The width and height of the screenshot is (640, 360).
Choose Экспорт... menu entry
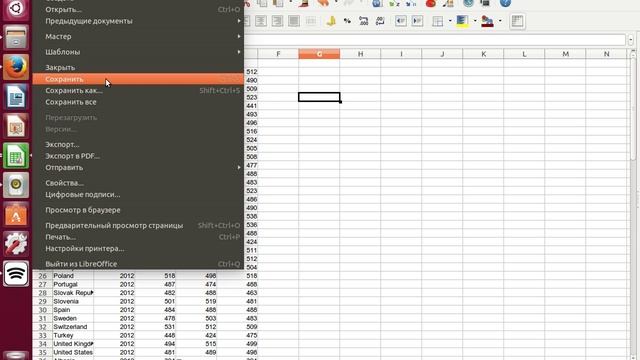[x=138, y=144]
